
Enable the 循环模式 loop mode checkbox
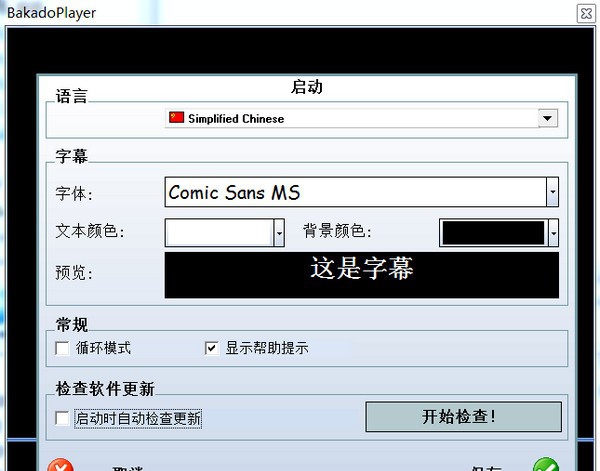62,348
